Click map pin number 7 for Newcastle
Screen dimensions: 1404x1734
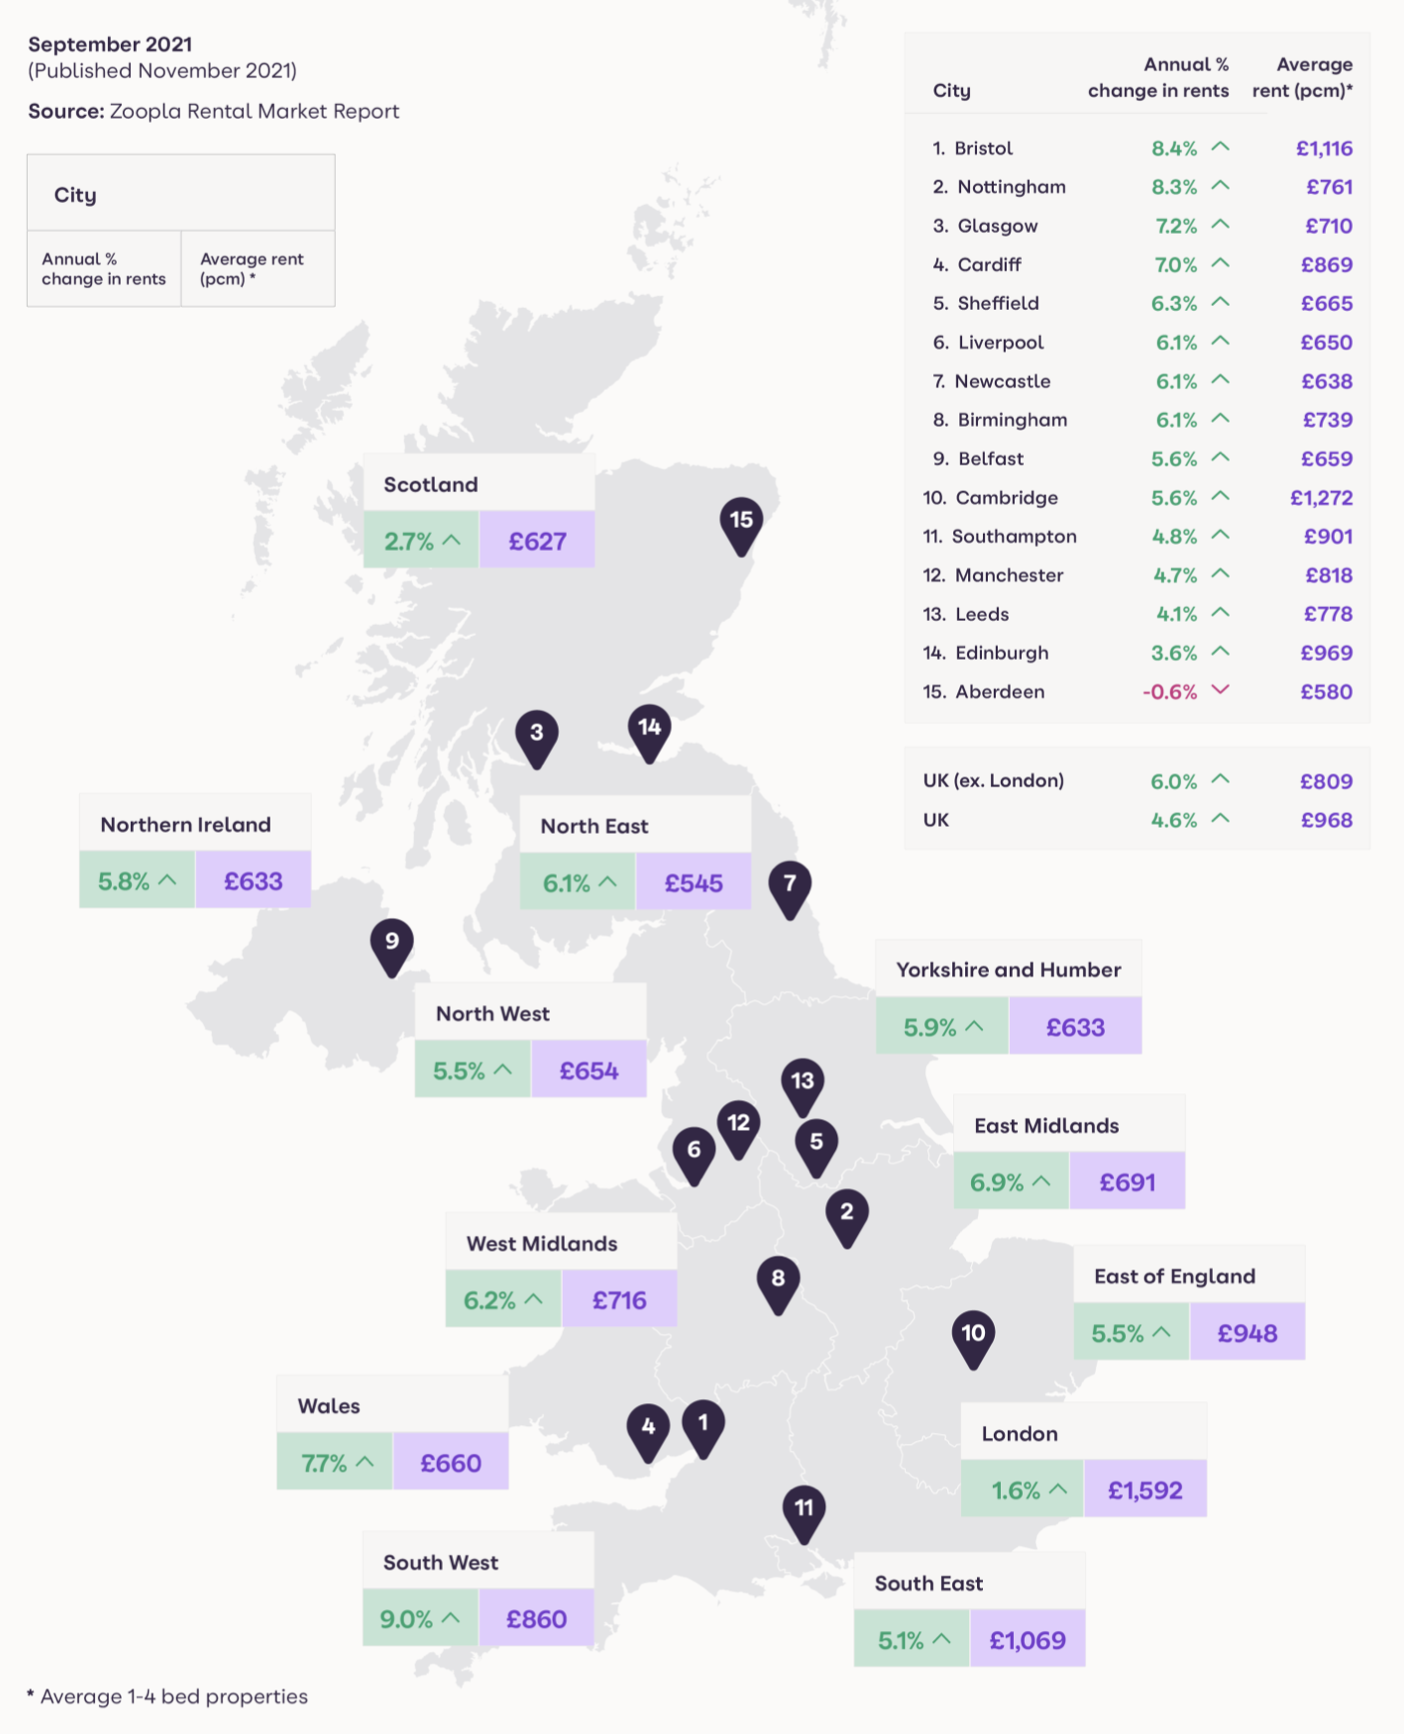coord(790,885)
